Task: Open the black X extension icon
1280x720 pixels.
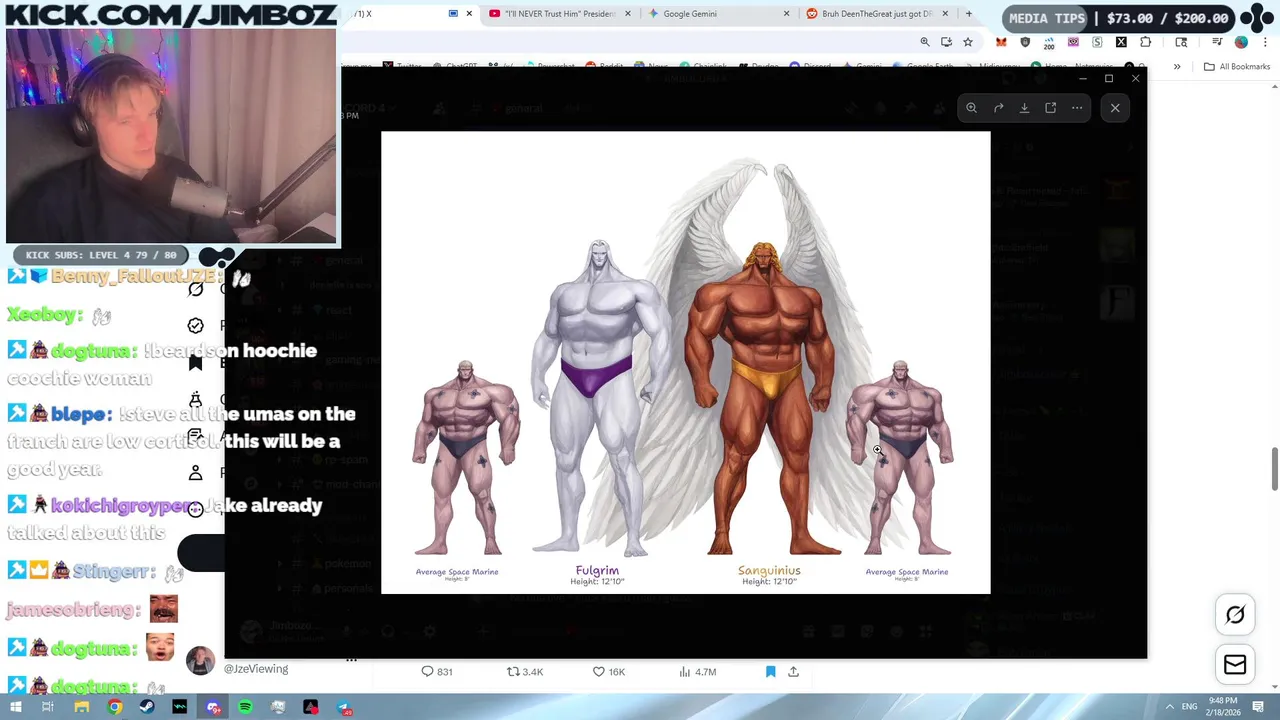Action: pyautogui.click(x=1121, y=42)
